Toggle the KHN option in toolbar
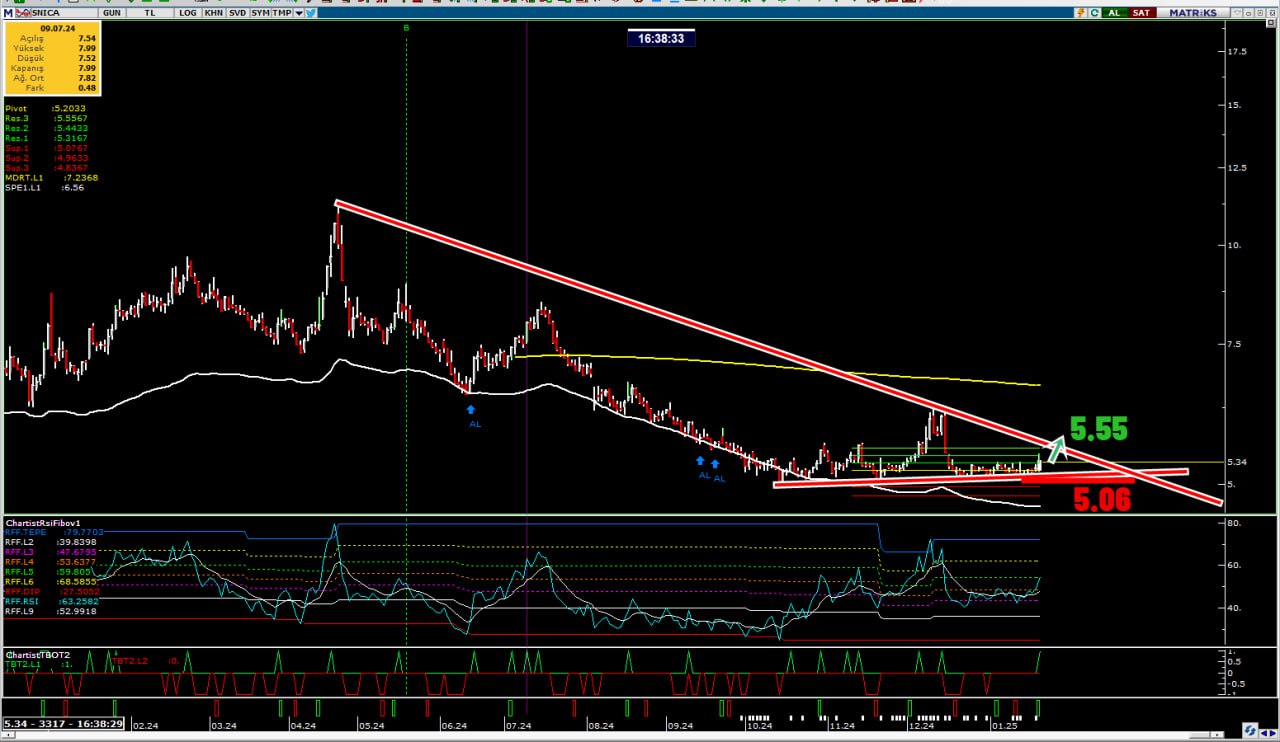Screen dimensions: 1280x742 (x=213, y=12)
